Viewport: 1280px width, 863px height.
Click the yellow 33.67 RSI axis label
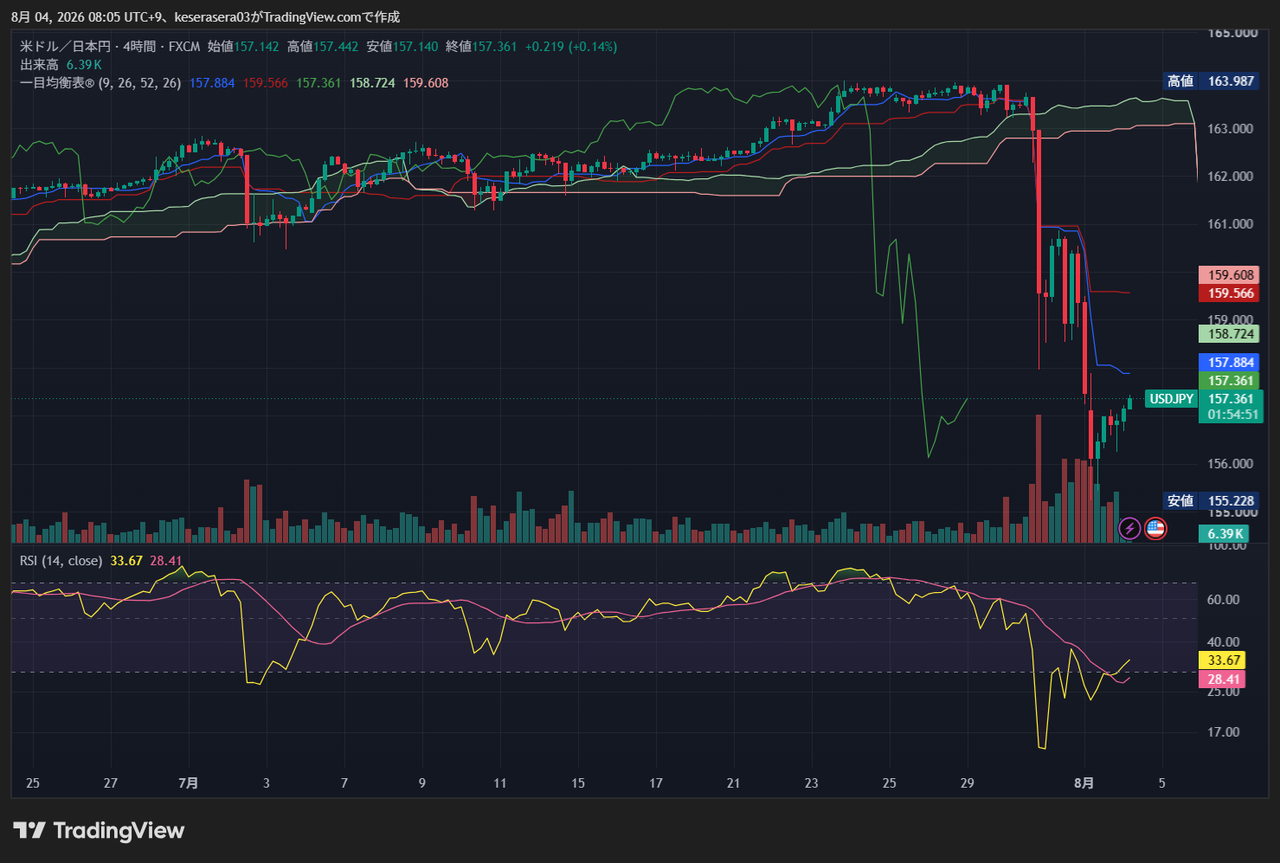(1222, 660)
